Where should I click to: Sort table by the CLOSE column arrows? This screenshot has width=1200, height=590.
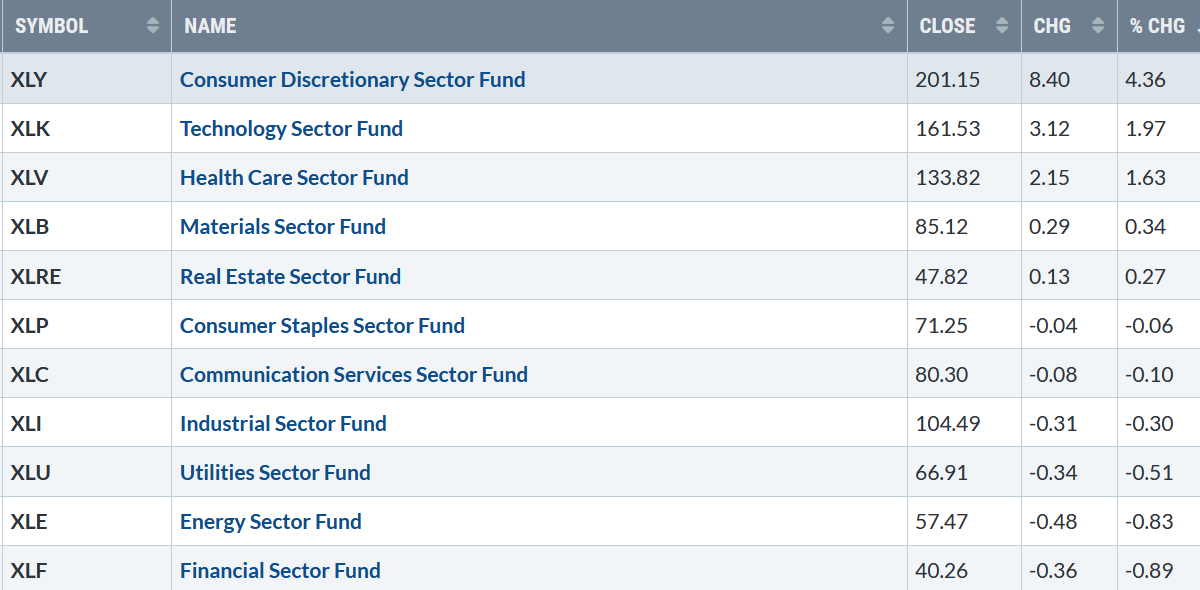(x=1002, y=26)
